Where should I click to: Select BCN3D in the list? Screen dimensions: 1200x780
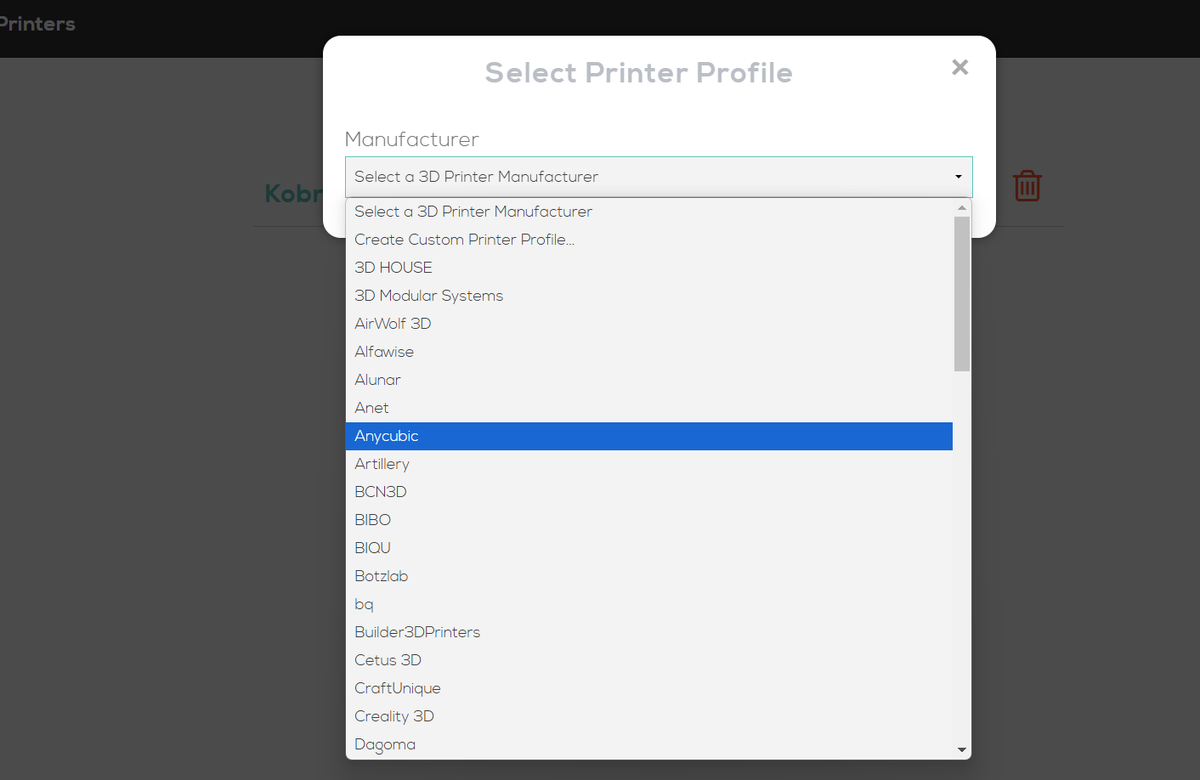[380, 492]
